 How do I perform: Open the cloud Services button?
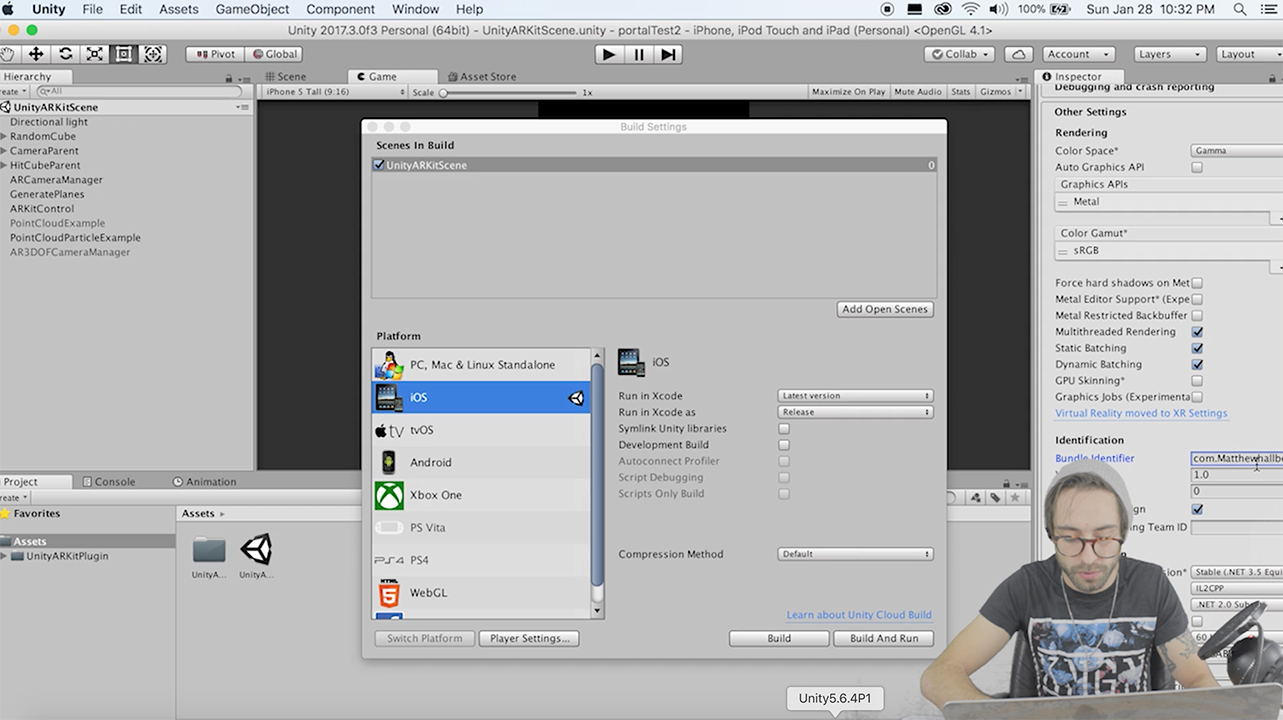[x=1018, y=54]
